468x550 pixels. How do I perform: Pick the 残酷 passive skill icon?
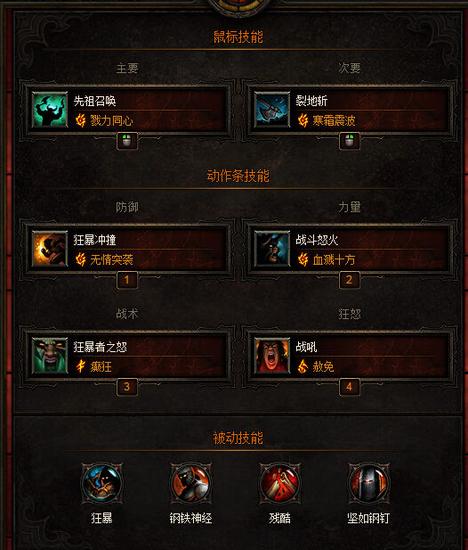(280, 483)
